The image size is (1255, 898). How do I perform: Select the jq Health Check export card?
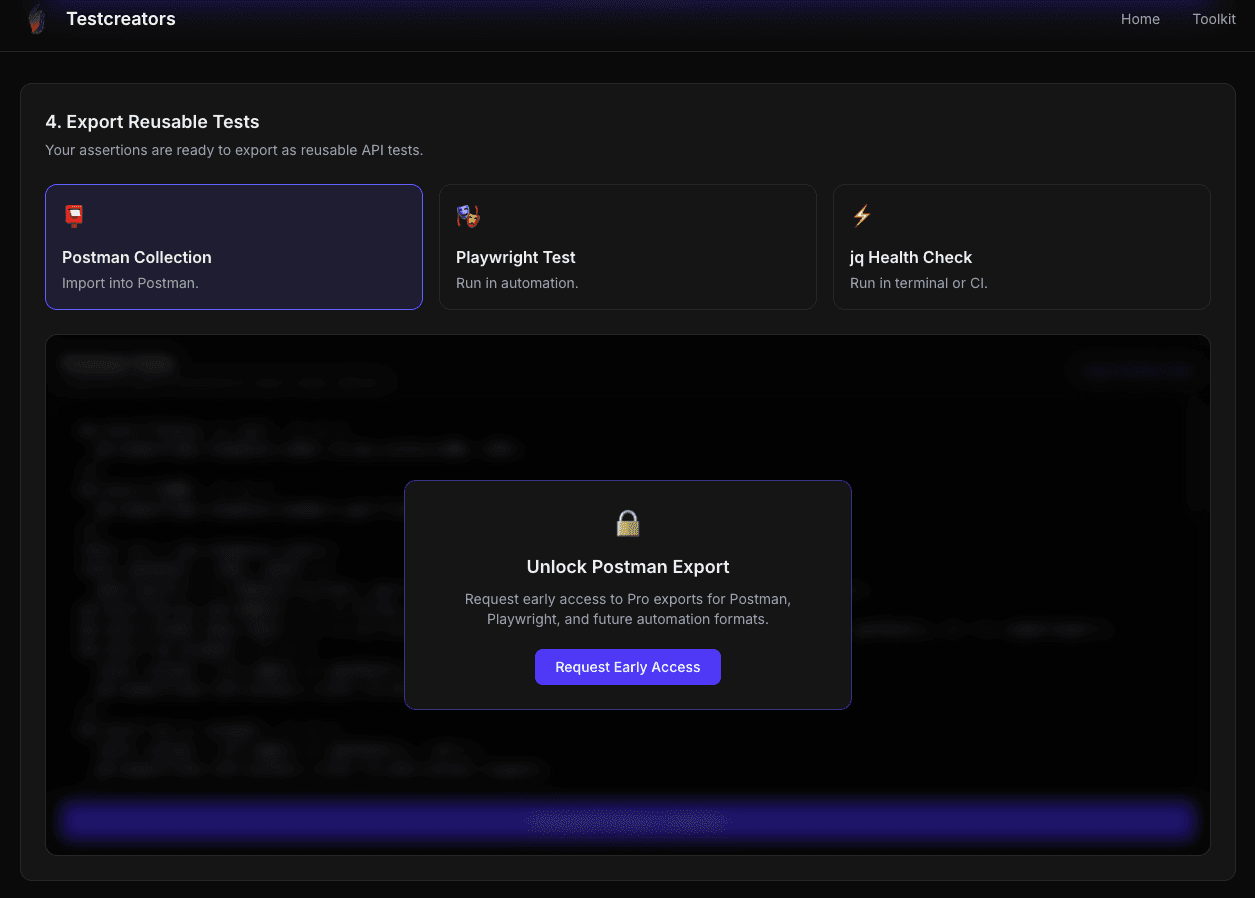point(1022,247)
